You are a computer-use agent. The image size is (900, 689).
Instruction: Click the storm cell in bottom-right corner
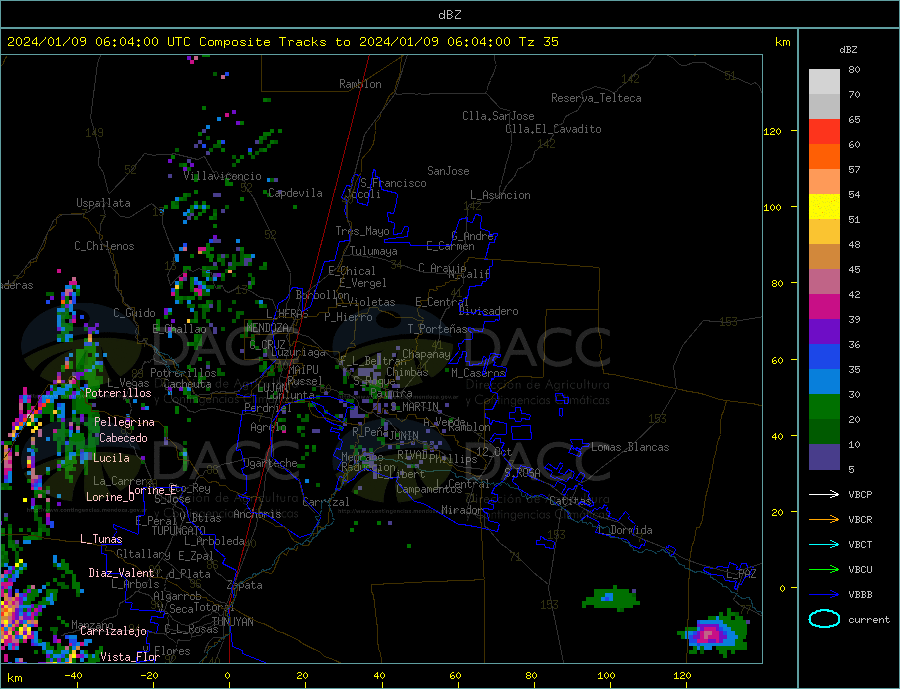point(713,634)
